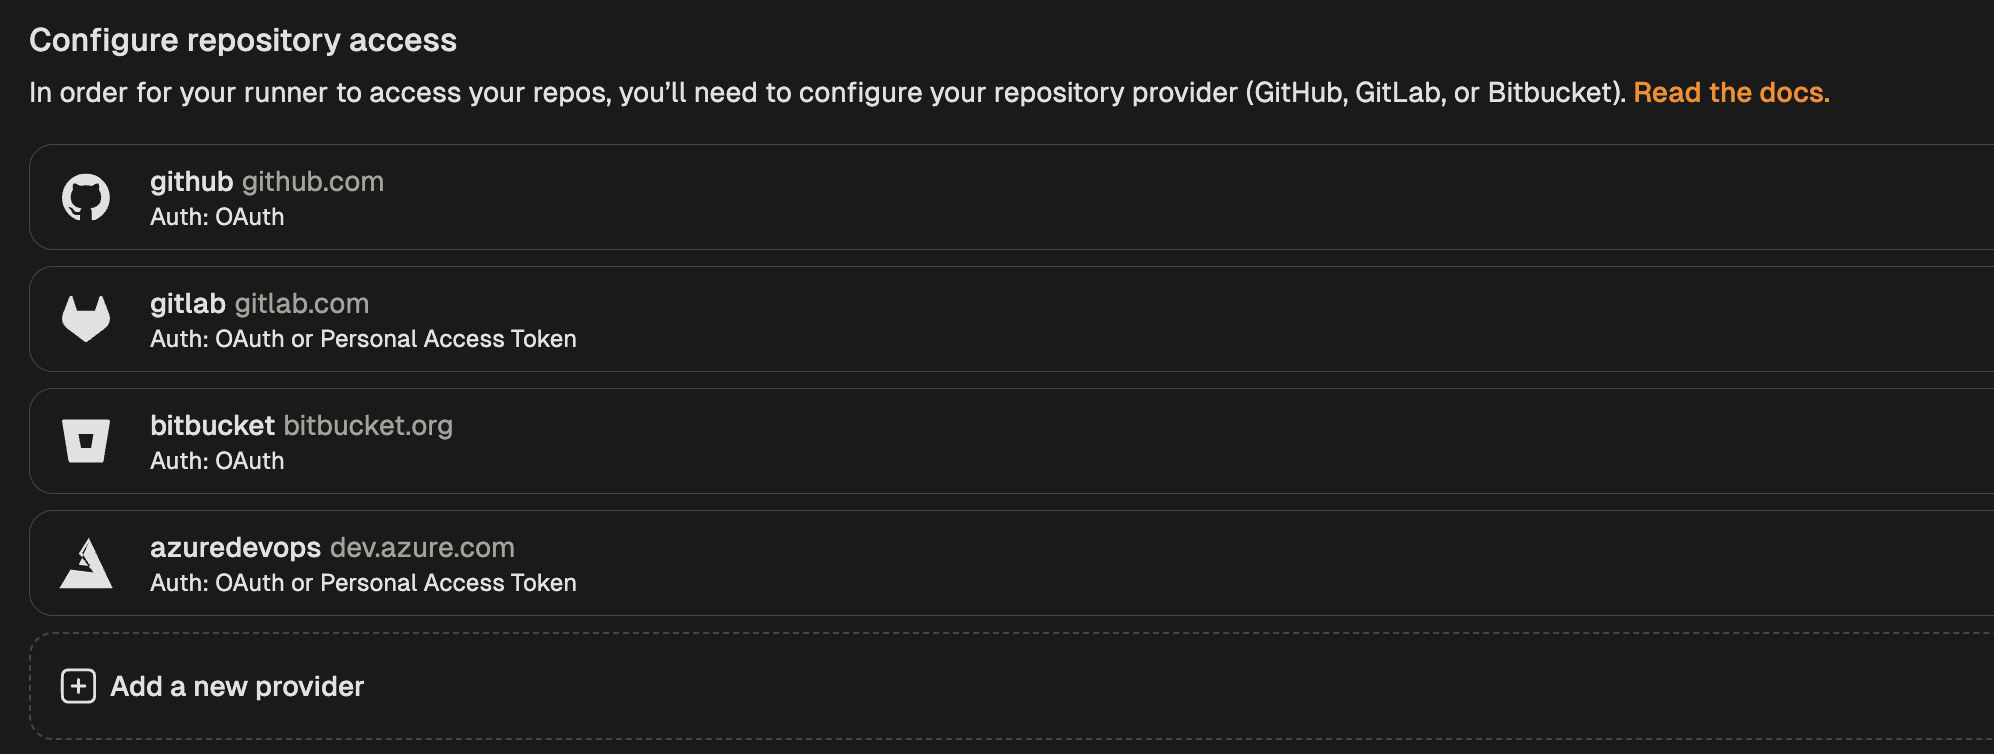Click Add a new provider label
Image resolution: width=1994 pixels, height=754 pixels.
pyautogui.click(x=237, y=687)
